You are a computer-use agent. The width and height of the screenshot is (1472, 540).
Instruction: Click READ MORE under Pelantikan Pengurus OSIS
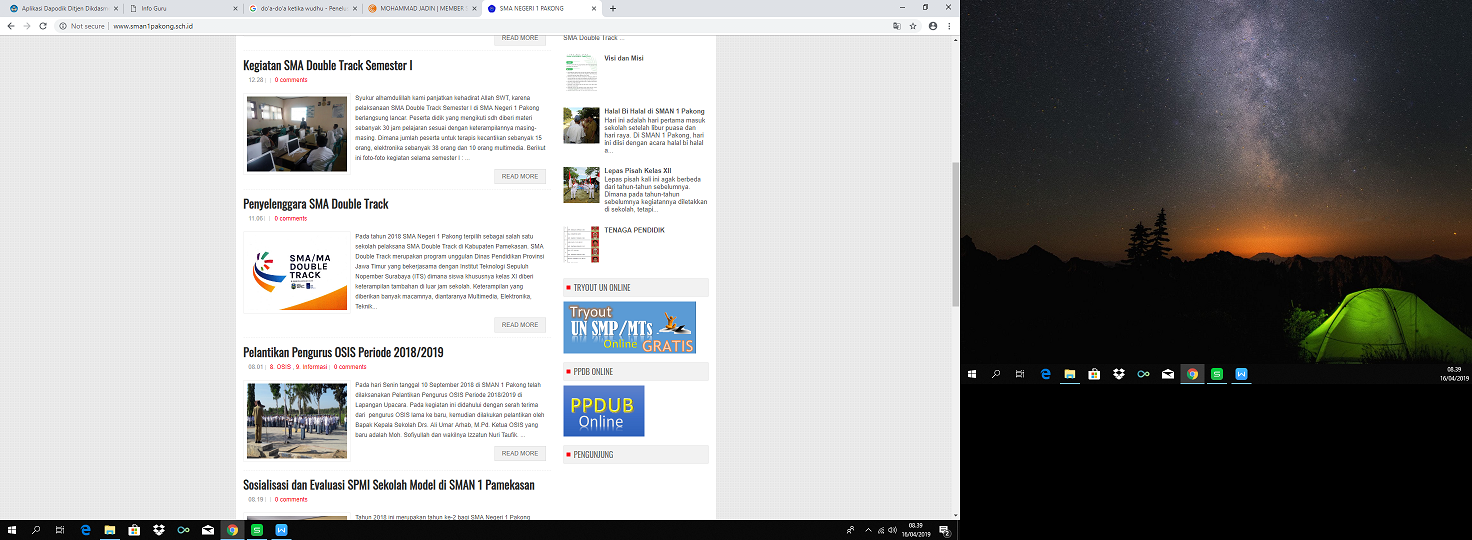tap(520, 453)
